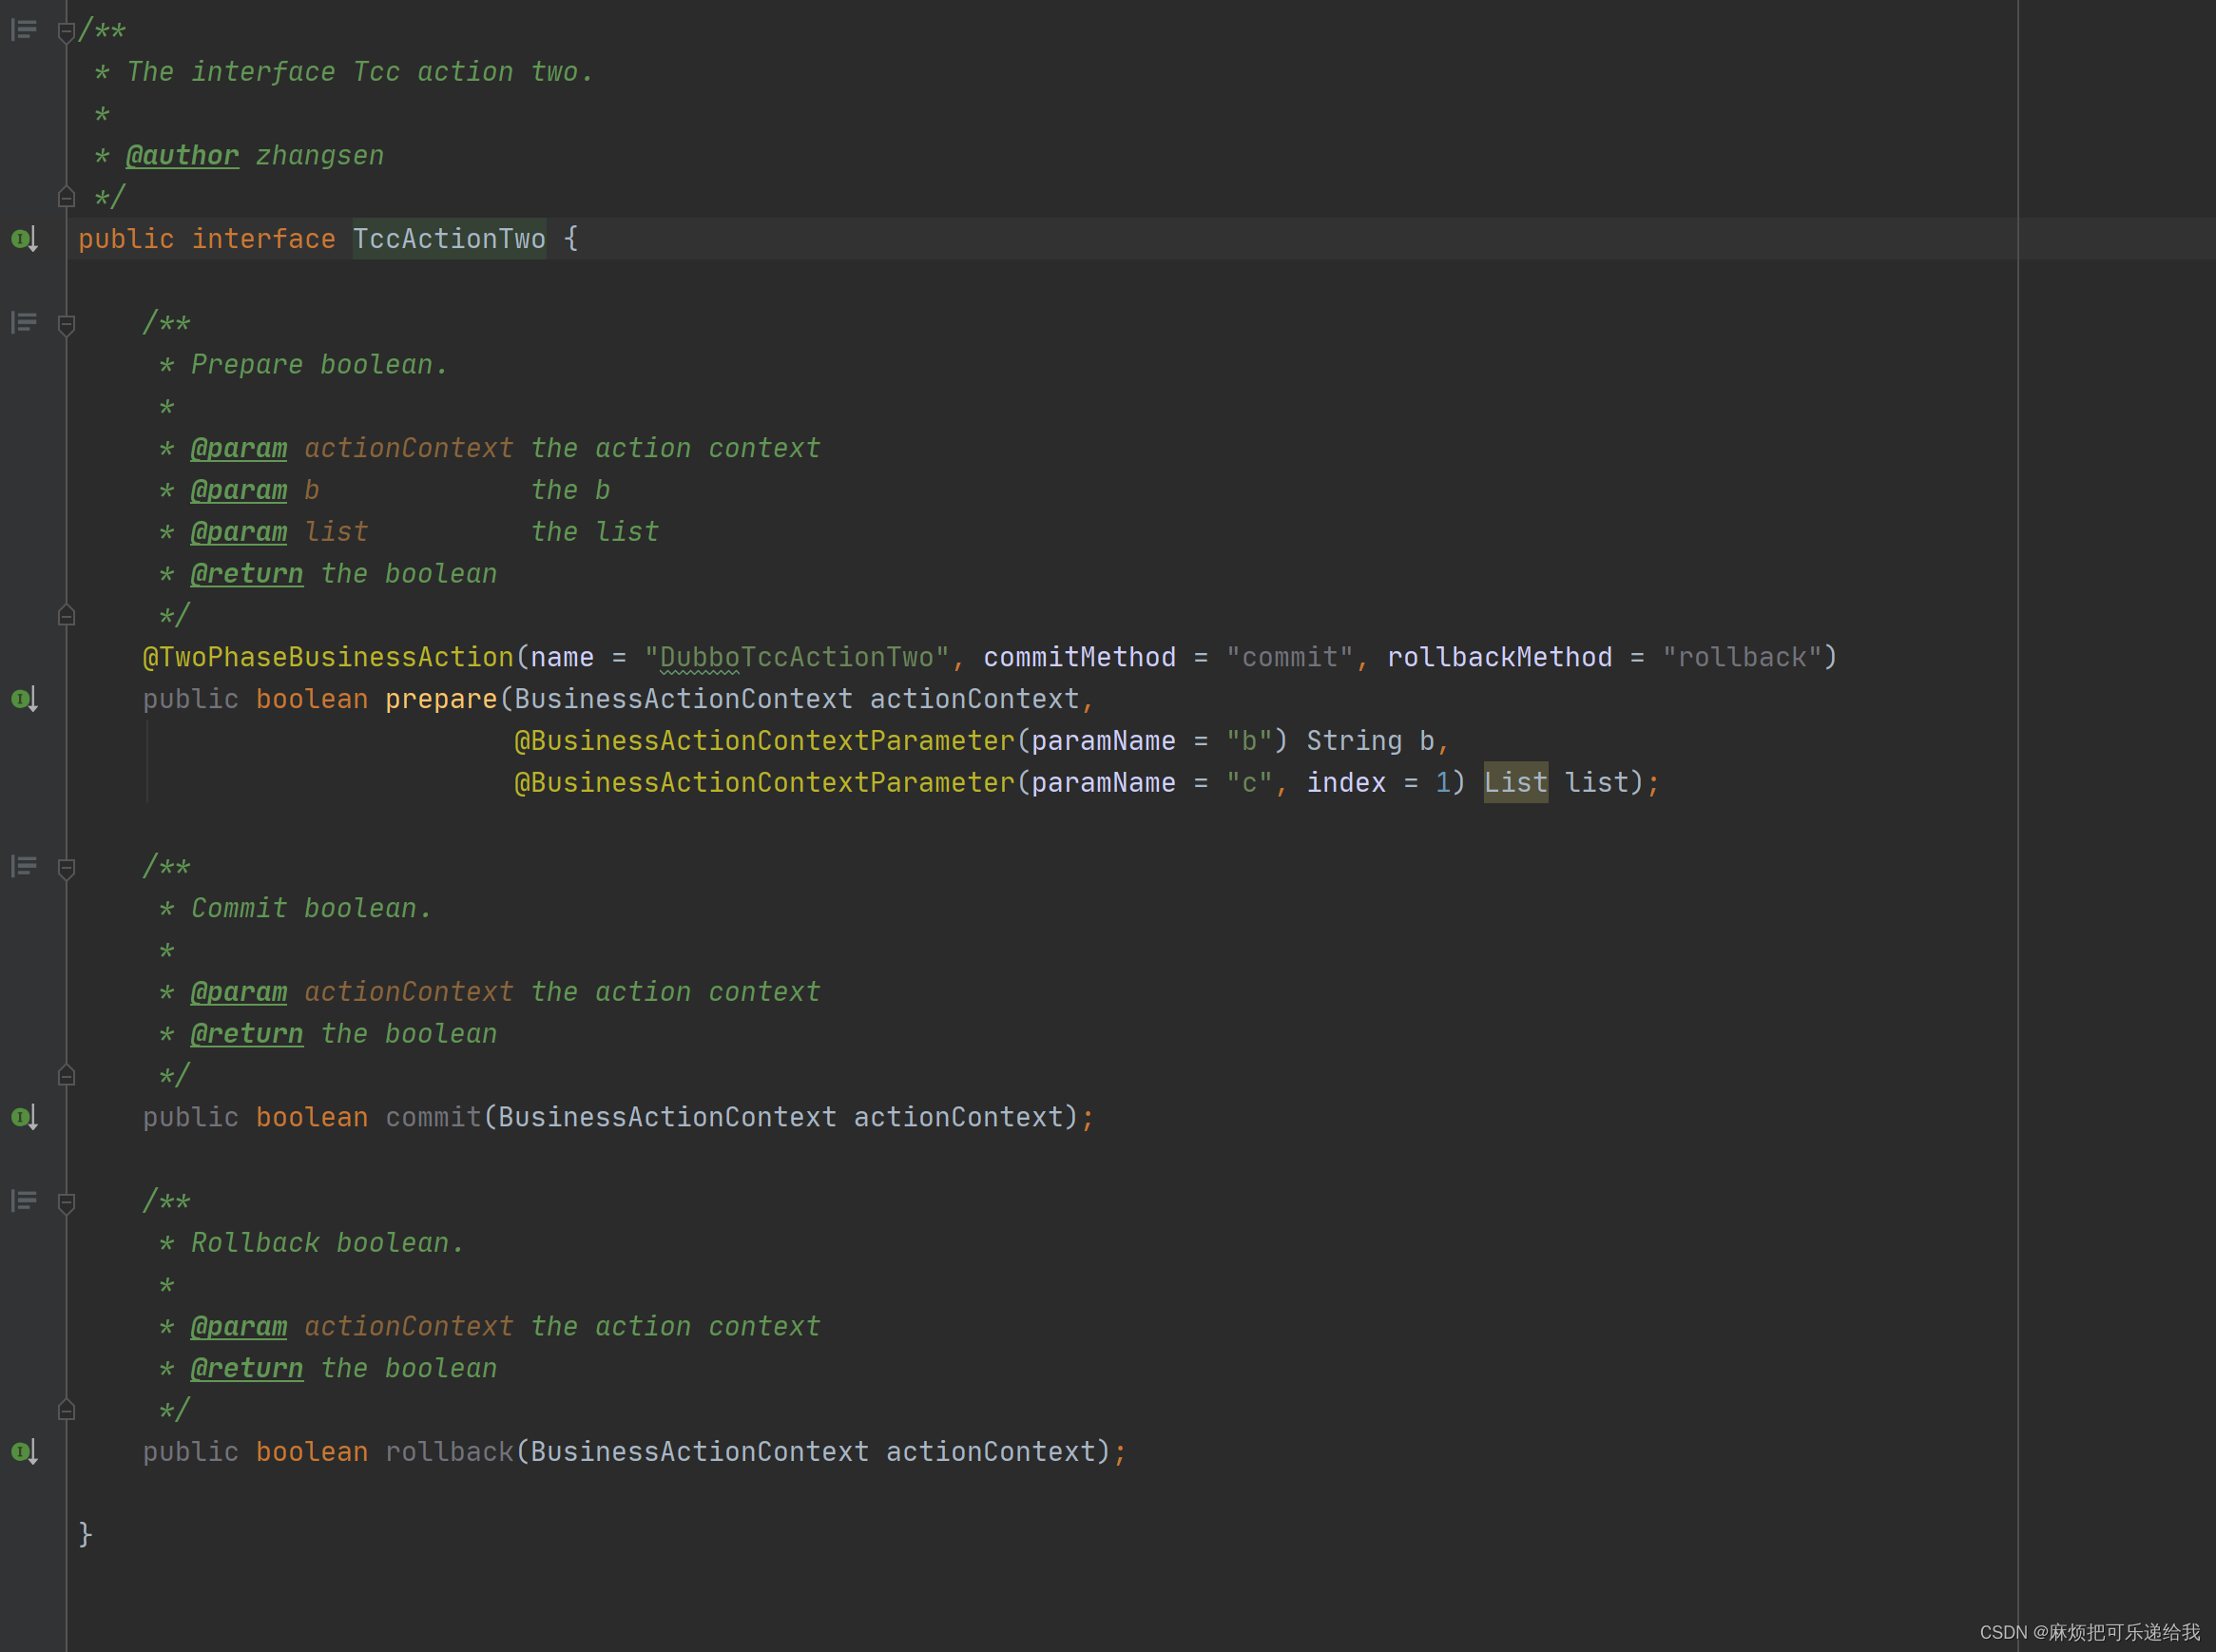Click the "DubboTccActionTwo" string literal
The height and width of the screenshot is (1652, 2216).
(x=796, y=657)
